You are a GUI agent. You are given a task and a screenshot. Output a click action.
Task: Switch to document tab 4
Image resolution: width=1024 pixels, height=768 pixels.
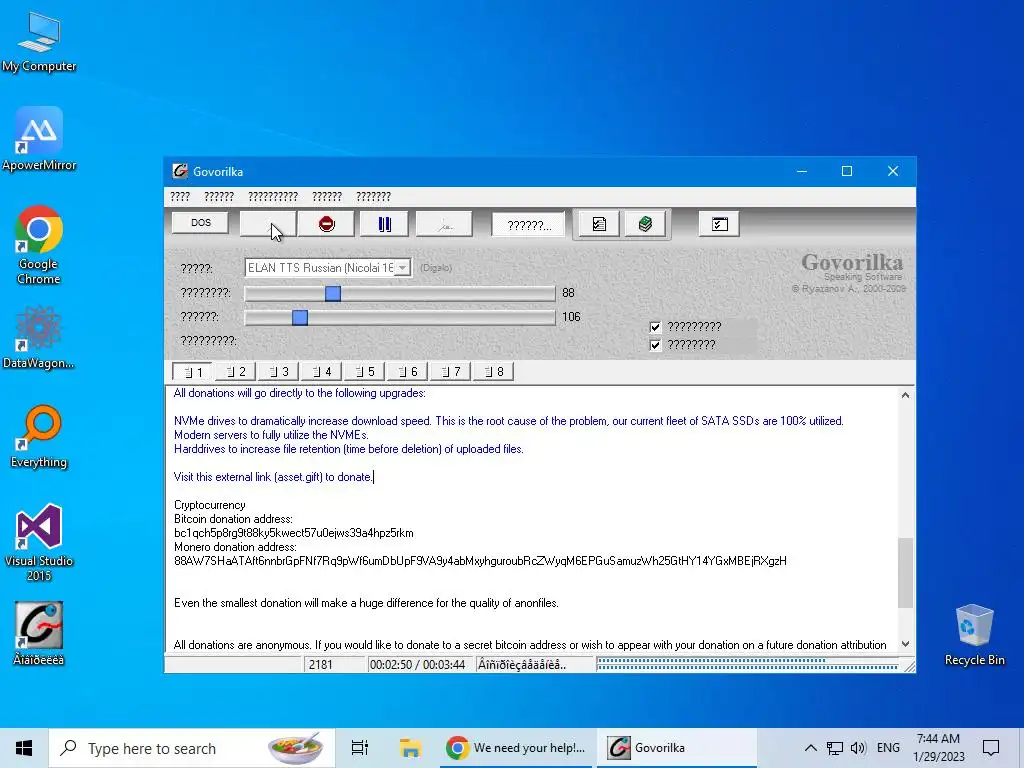pos(321,372)
